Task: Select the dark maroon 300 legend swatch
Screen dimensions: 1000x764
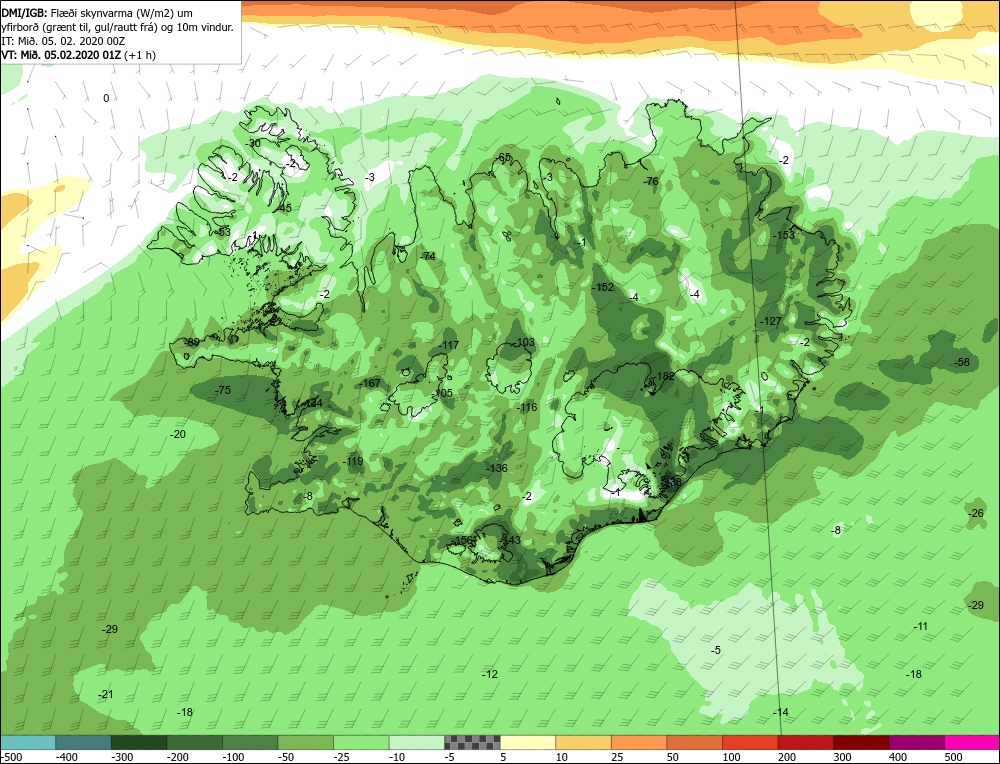Action: [861, 742]
